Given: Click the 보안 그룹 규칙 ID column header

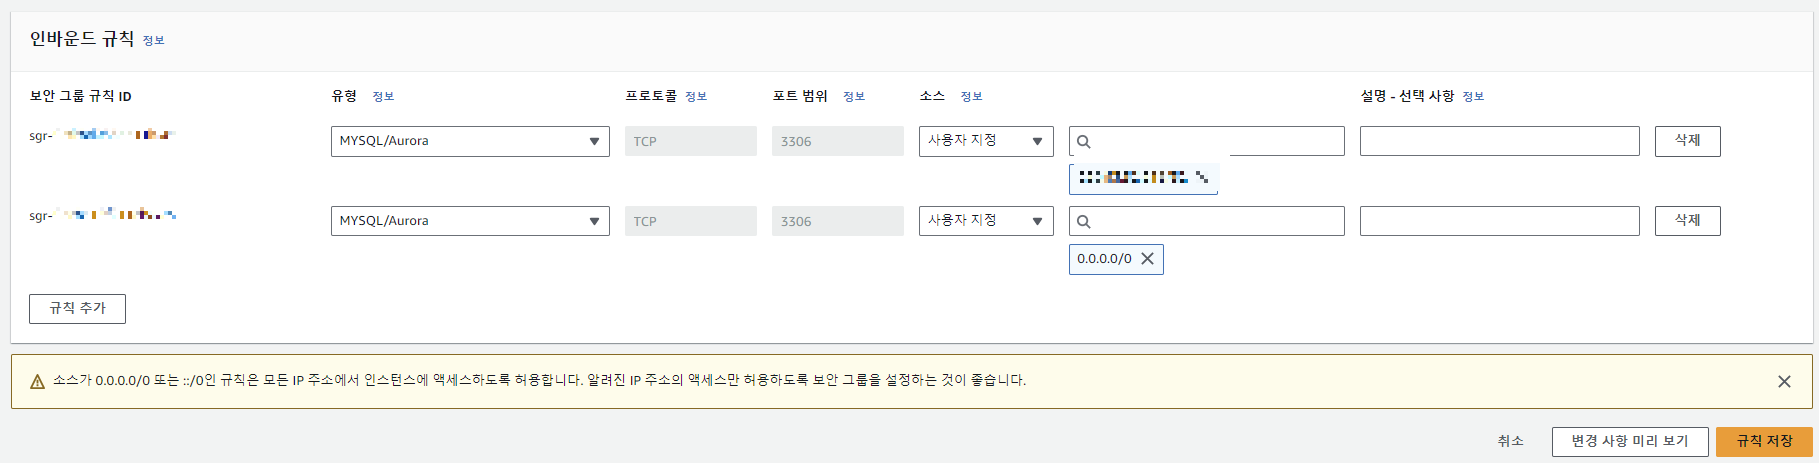Looking at the screenshot, I should pos(80,96).
